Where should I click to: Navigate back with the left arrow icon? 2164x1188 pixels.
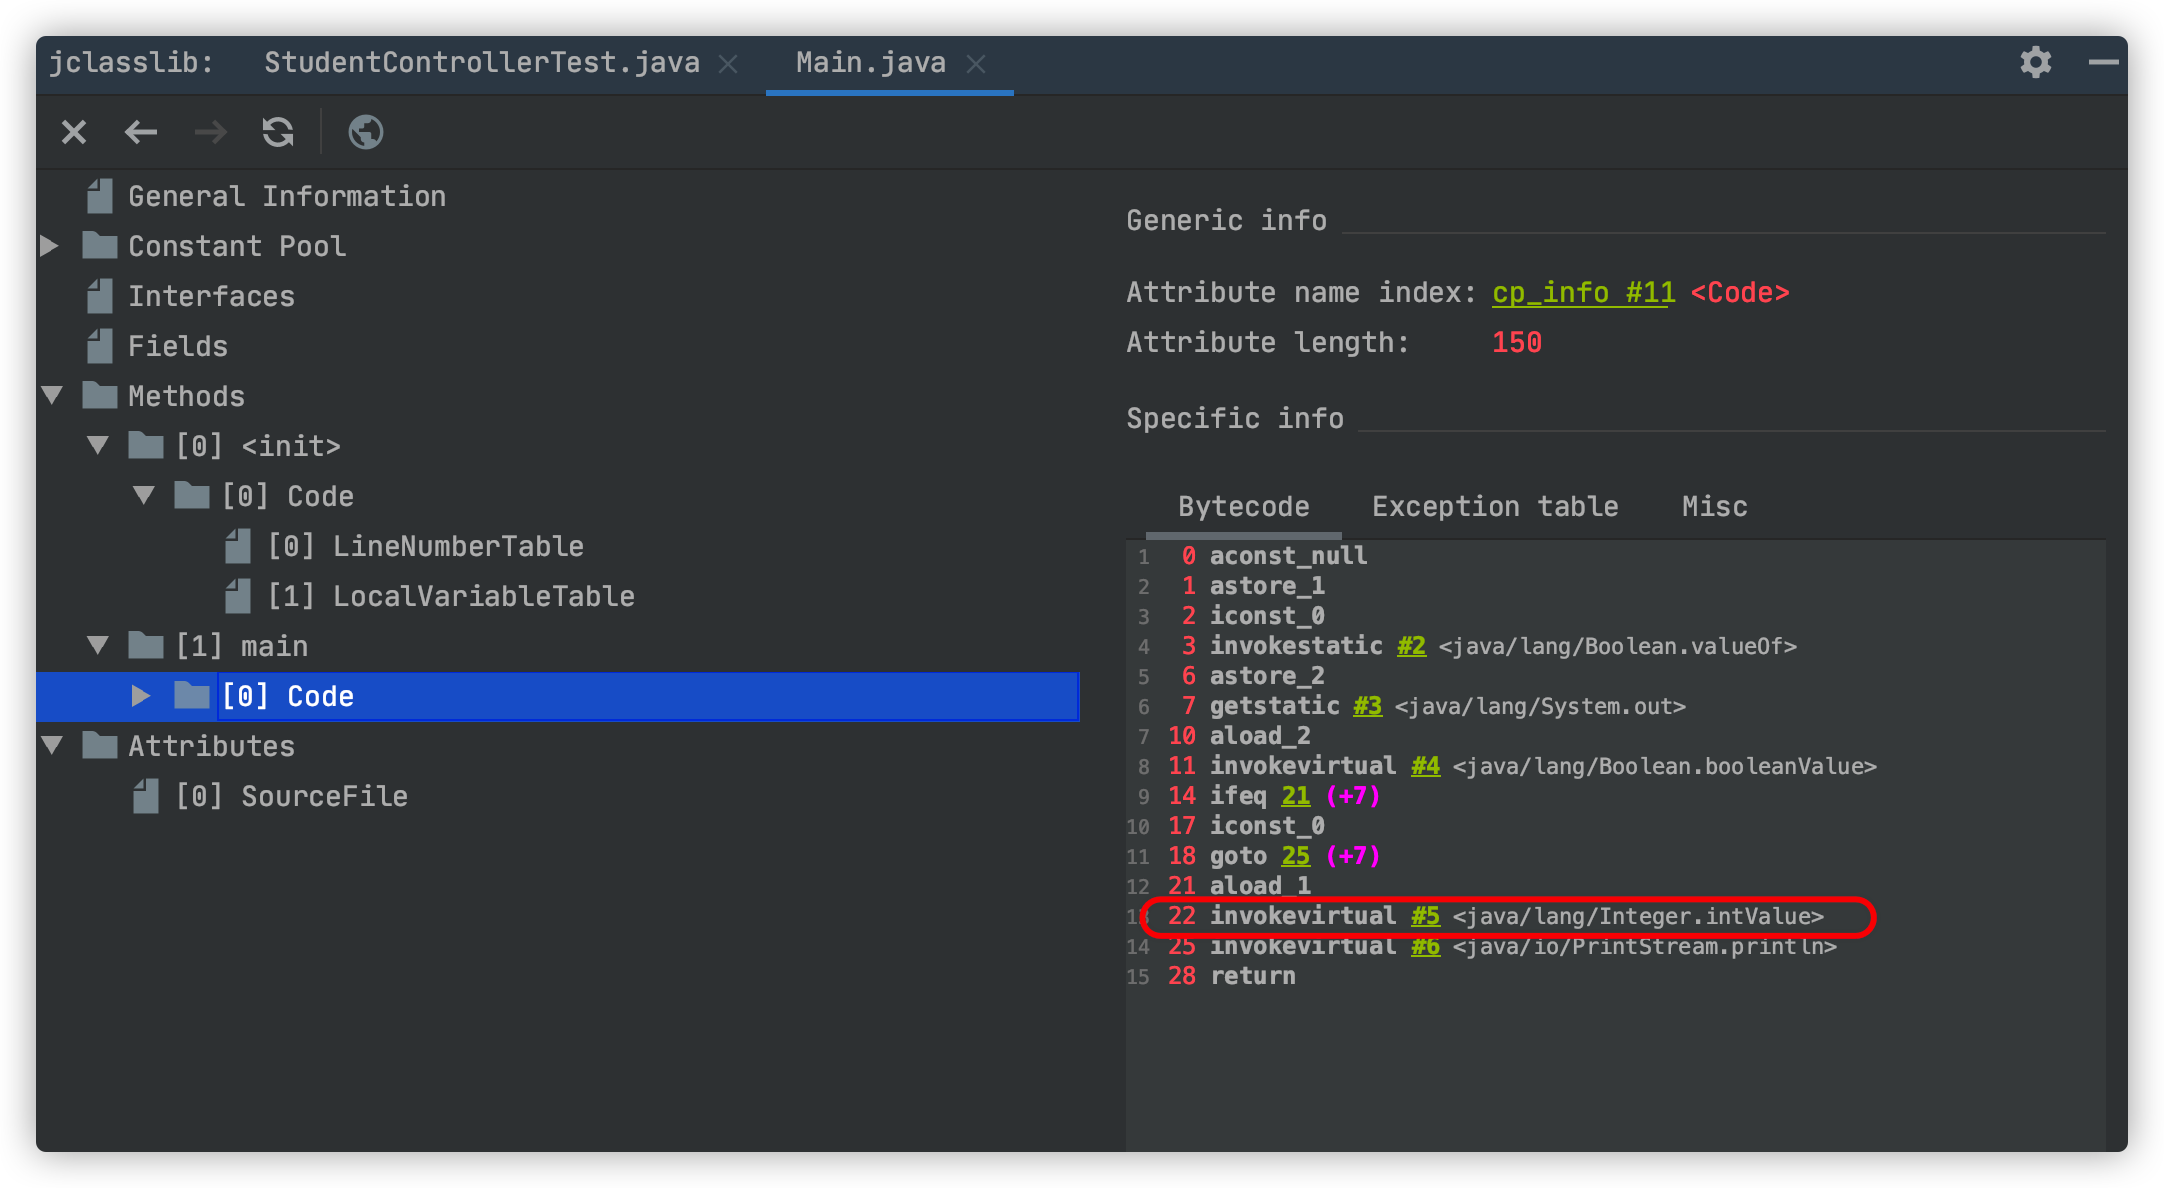coord(141,132)
